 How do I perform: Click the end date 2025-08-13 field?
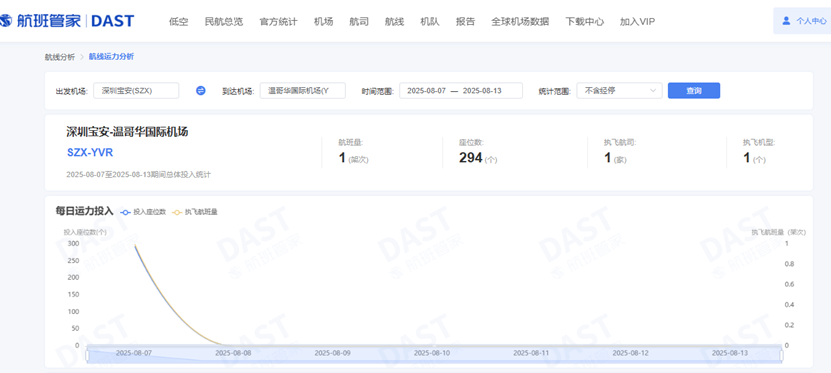(482, 91)
